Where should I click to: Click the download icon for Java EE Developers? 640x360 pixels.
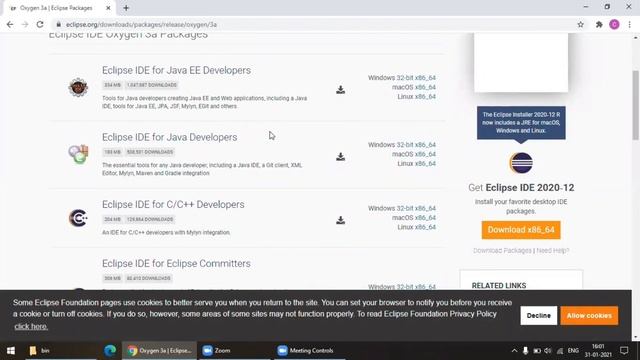[x=340, y=90]
